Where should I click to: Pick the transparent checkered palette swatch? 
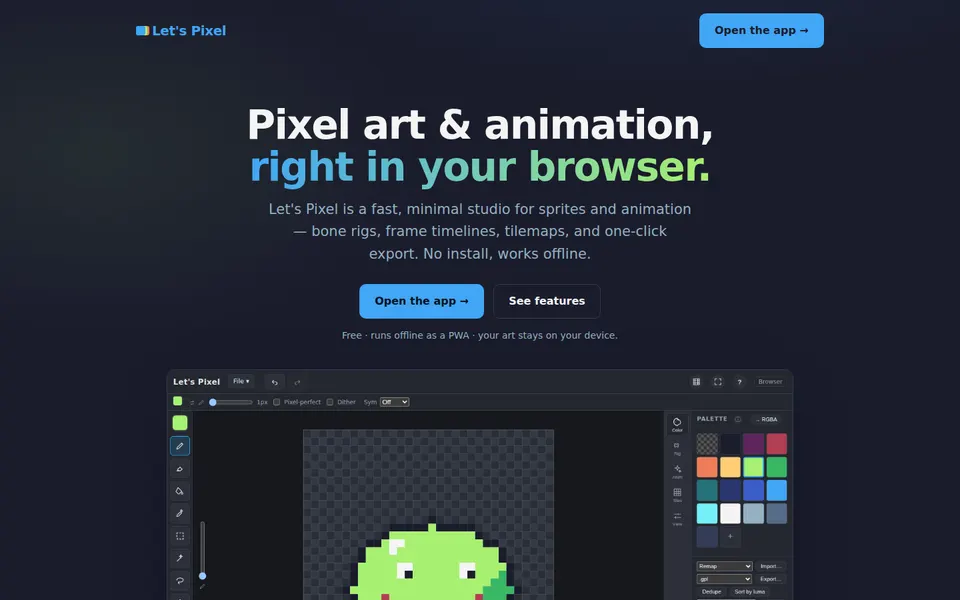click(x=707, y=444)
